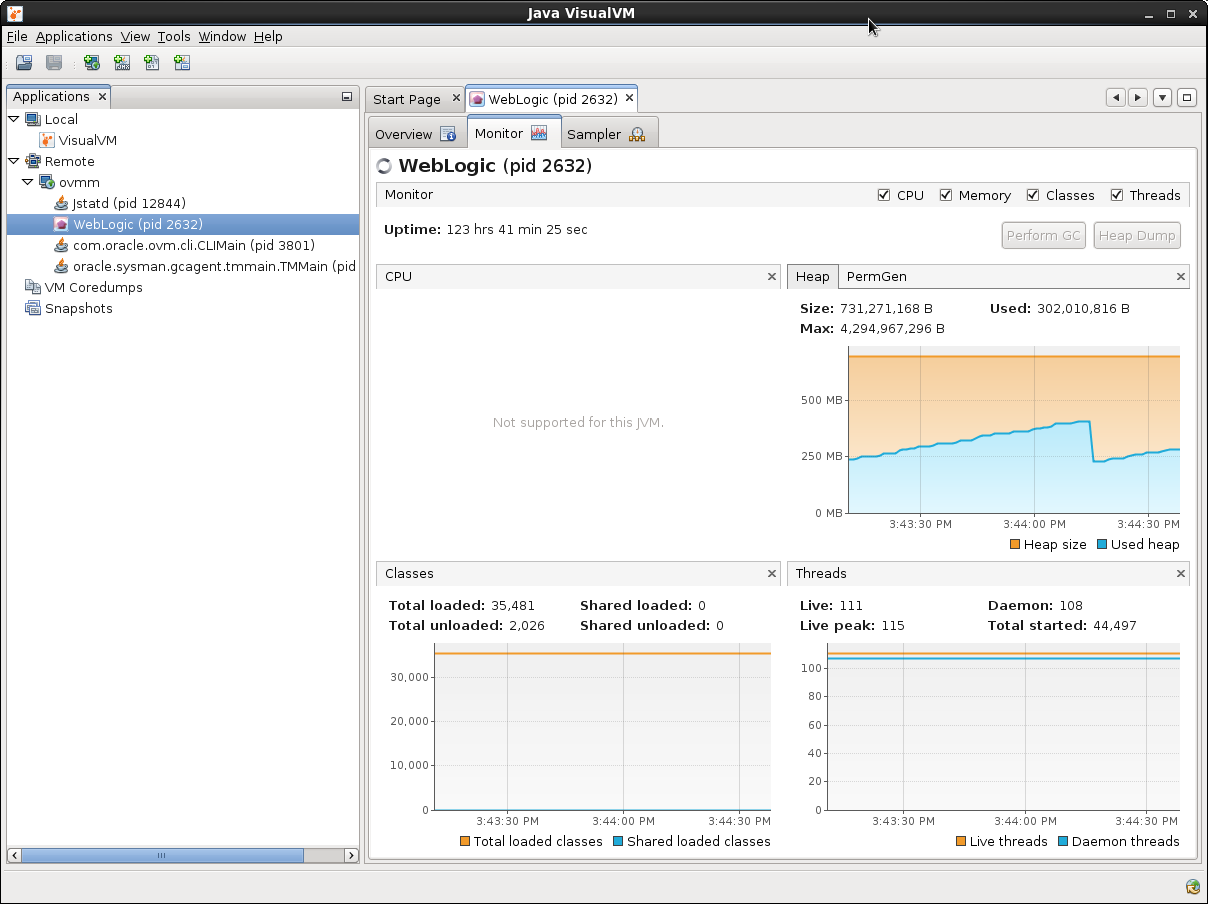Select Jstatd (pid 12844) in the tree

pos(128,203)
